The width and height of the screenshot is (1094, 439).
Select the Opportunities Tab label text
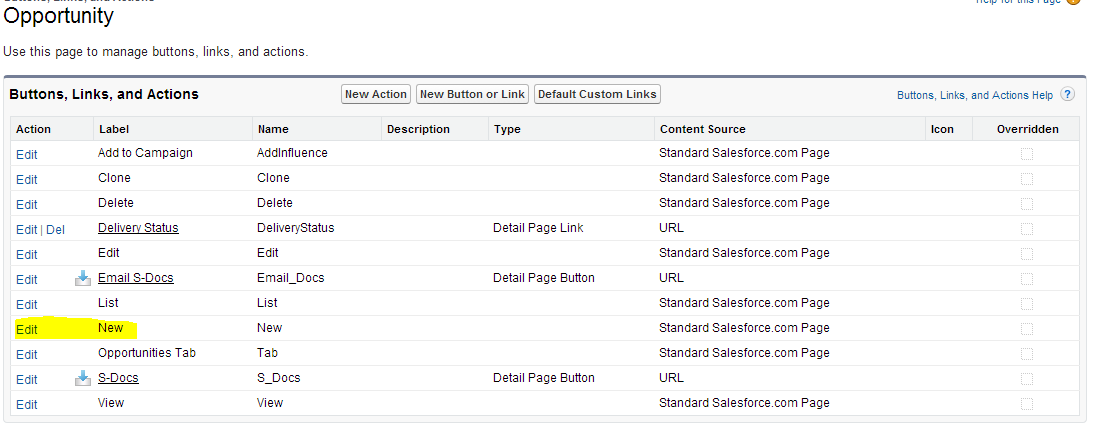(x=147, y=352)
